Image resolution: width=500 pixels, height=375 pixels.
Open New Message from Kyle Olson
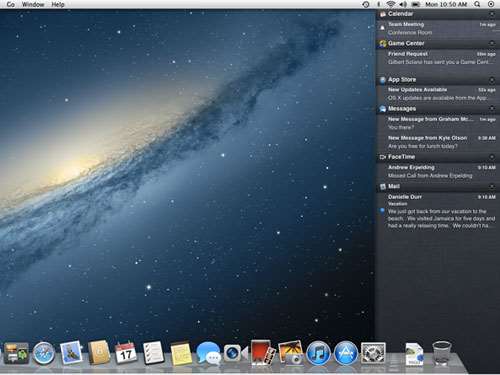(x=438, y=142)
